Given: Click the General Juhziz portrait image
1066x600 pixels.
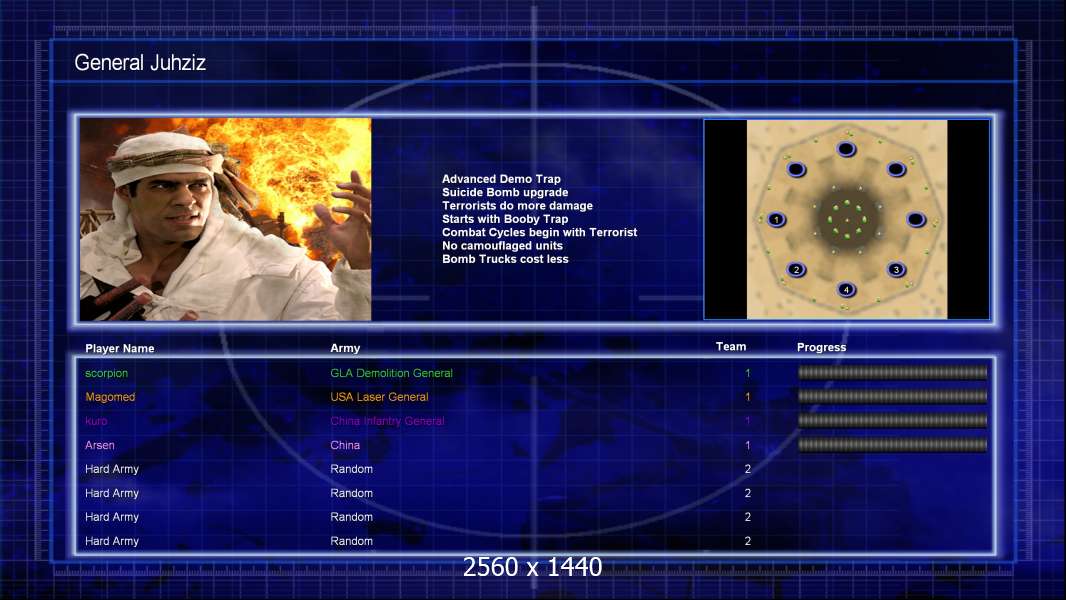Looking at the screenshot, I should [225, 220].
